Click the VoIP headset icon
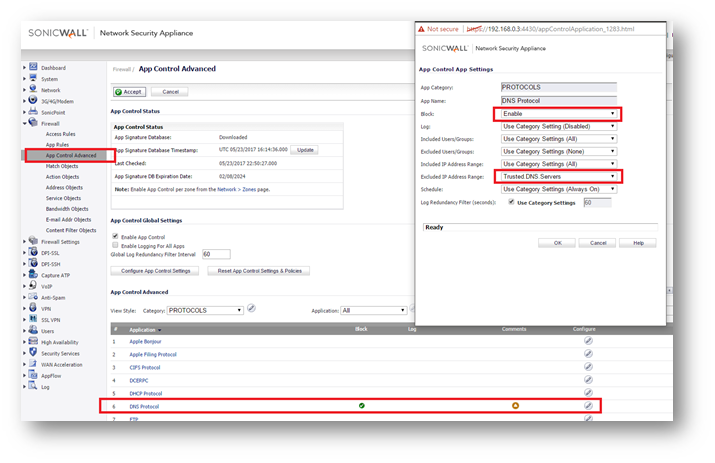 [33, 285]
